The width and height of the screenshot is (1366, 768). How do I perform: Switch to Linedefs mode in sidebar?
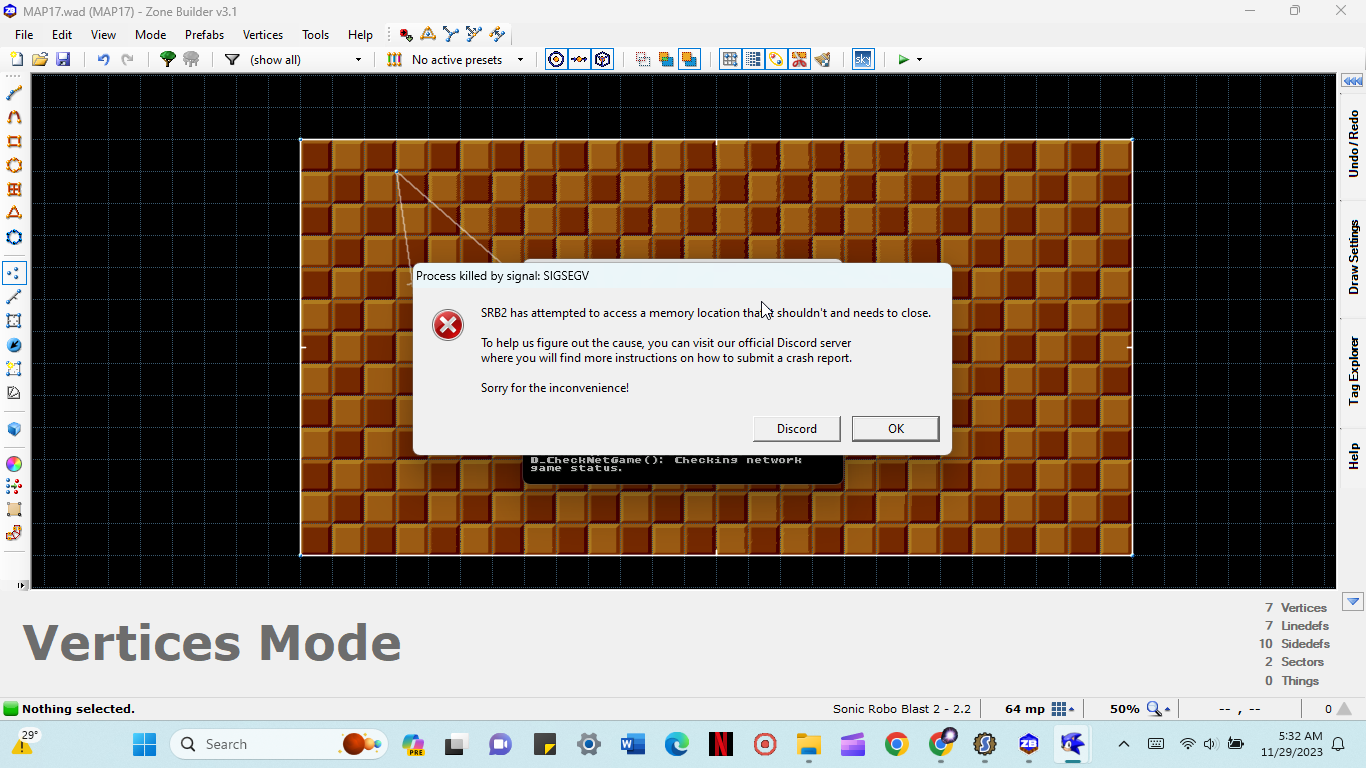coord(14,297)
